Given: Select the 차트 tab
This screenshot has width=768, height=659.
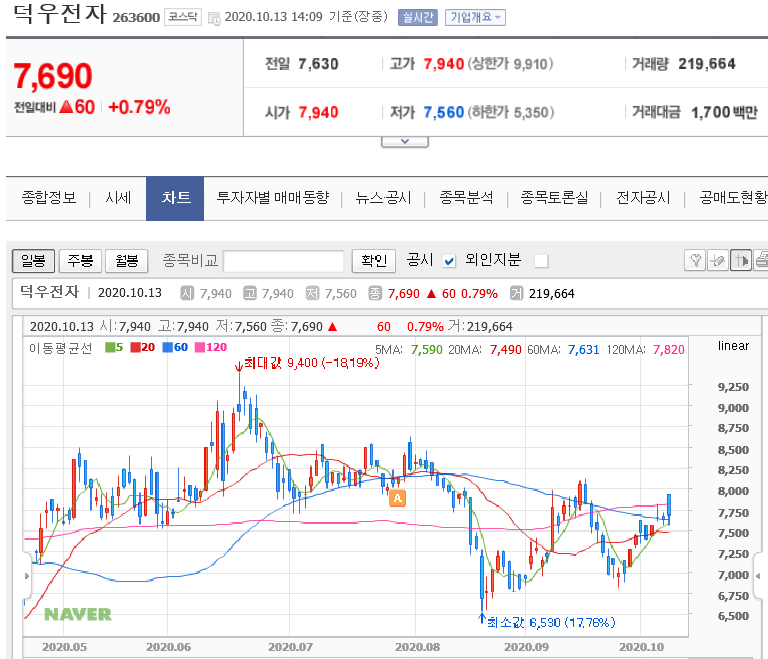Looking at the screenshot, I should click(175, 198).
